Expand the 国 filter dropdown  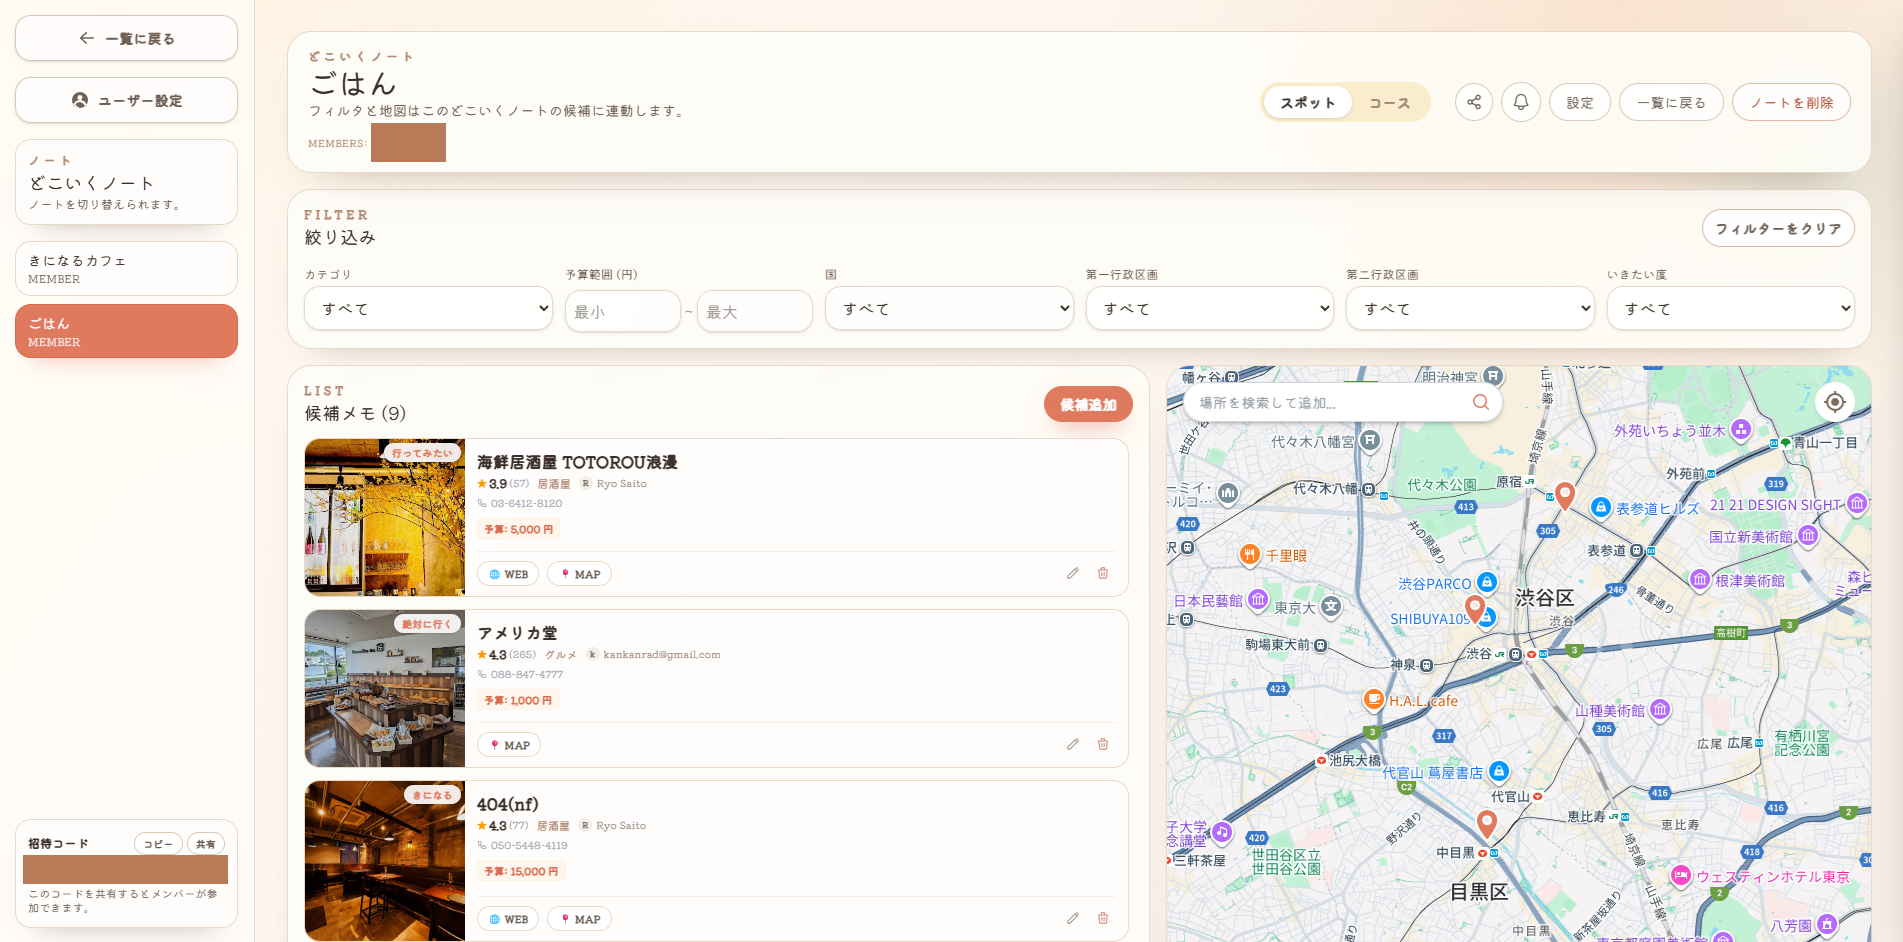tap(948, 309)
